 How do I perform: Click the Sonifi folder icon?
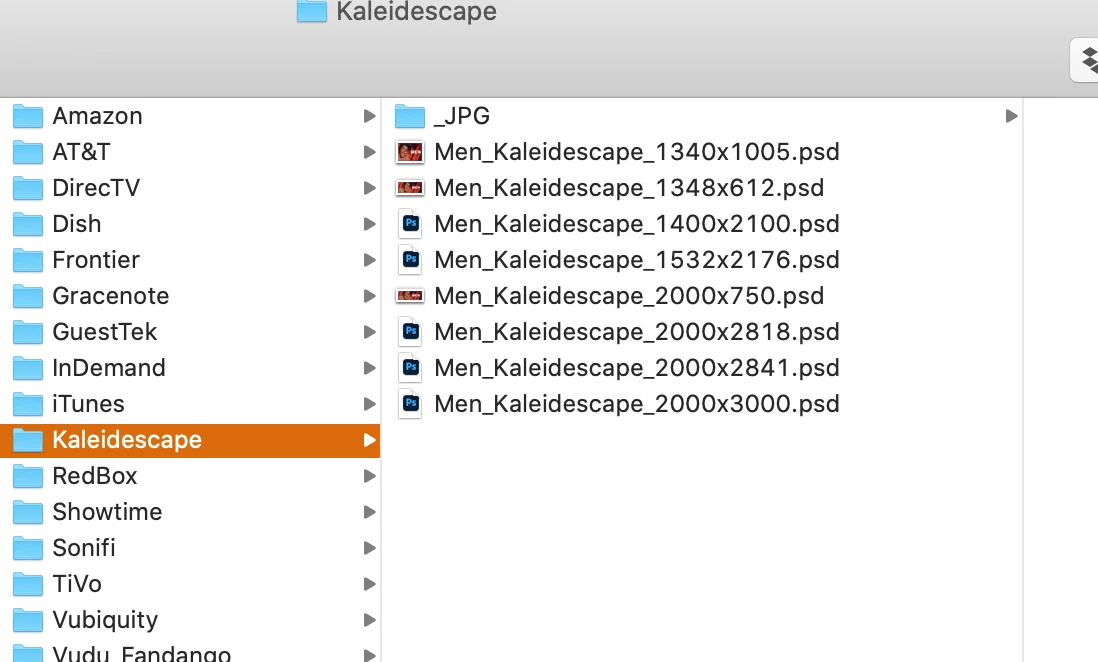(x=28, y=549)
